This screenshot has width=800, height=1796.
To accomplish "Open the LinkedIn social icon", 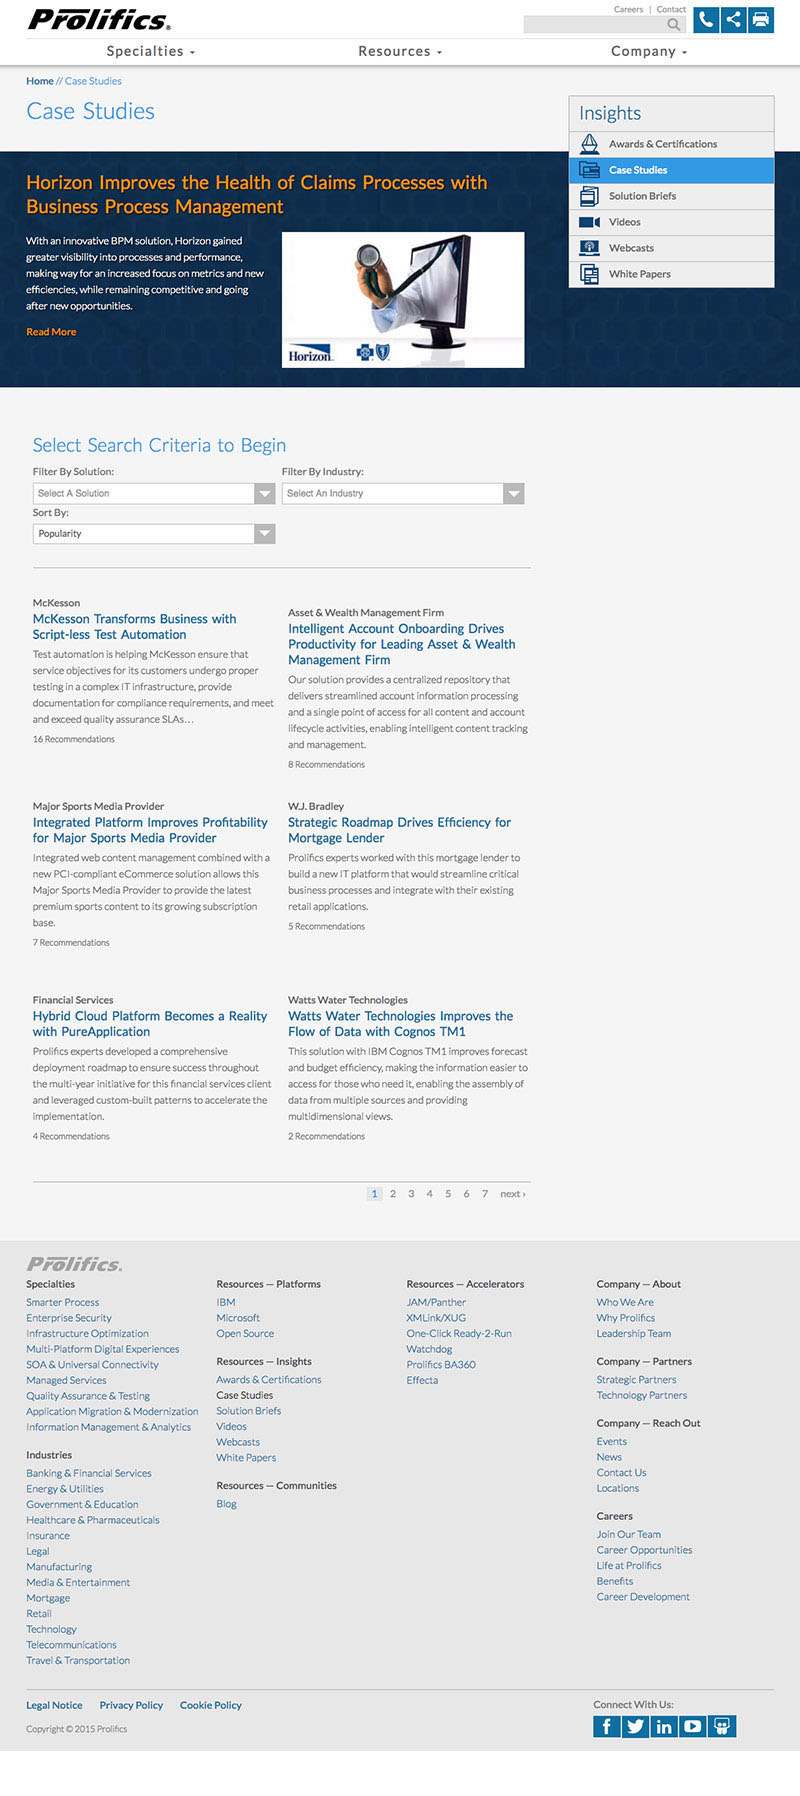I will (x=664, y=1726).
